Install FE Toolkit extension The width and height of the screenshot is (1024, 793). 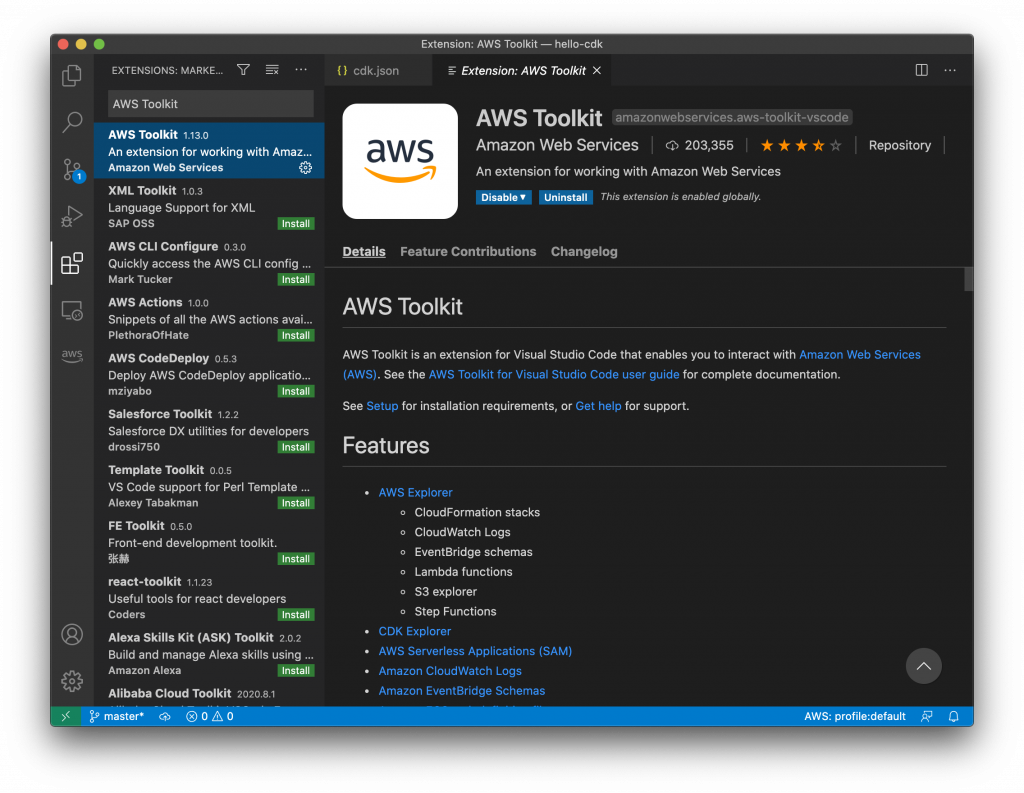pyautogui.click(x=296, y=558)
